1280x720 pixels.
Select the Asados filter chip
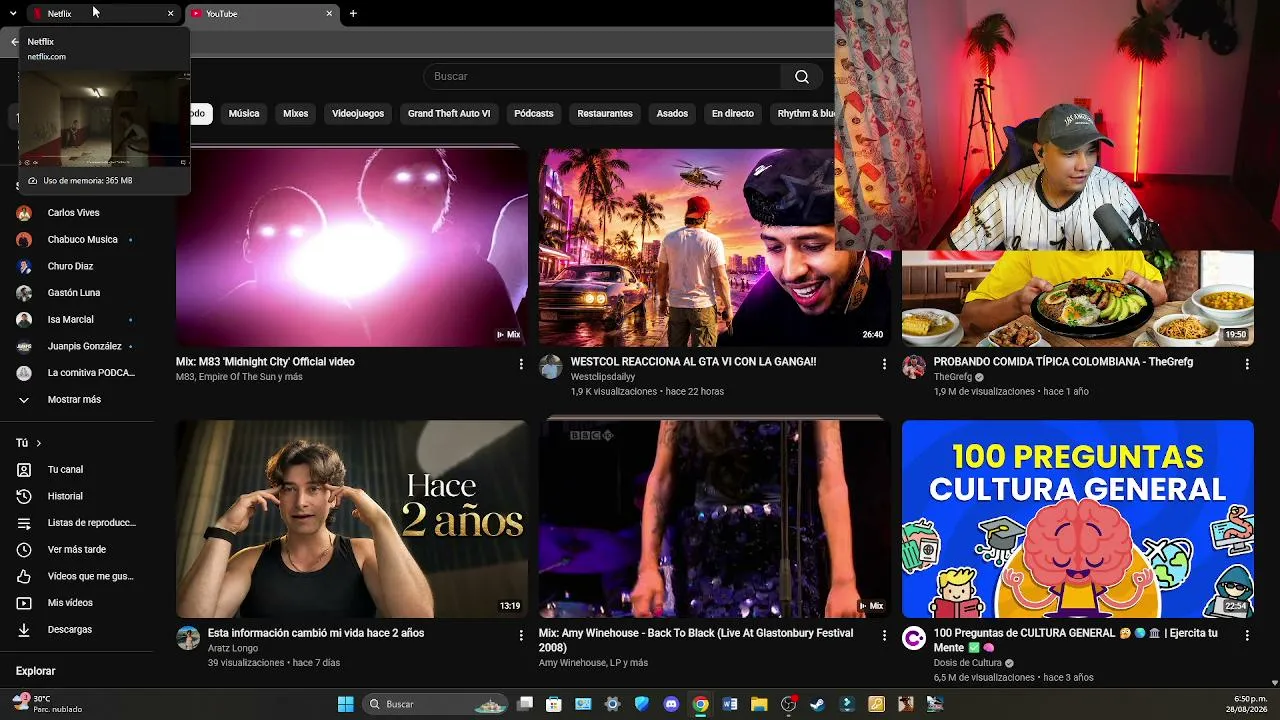tap(672, 114)
